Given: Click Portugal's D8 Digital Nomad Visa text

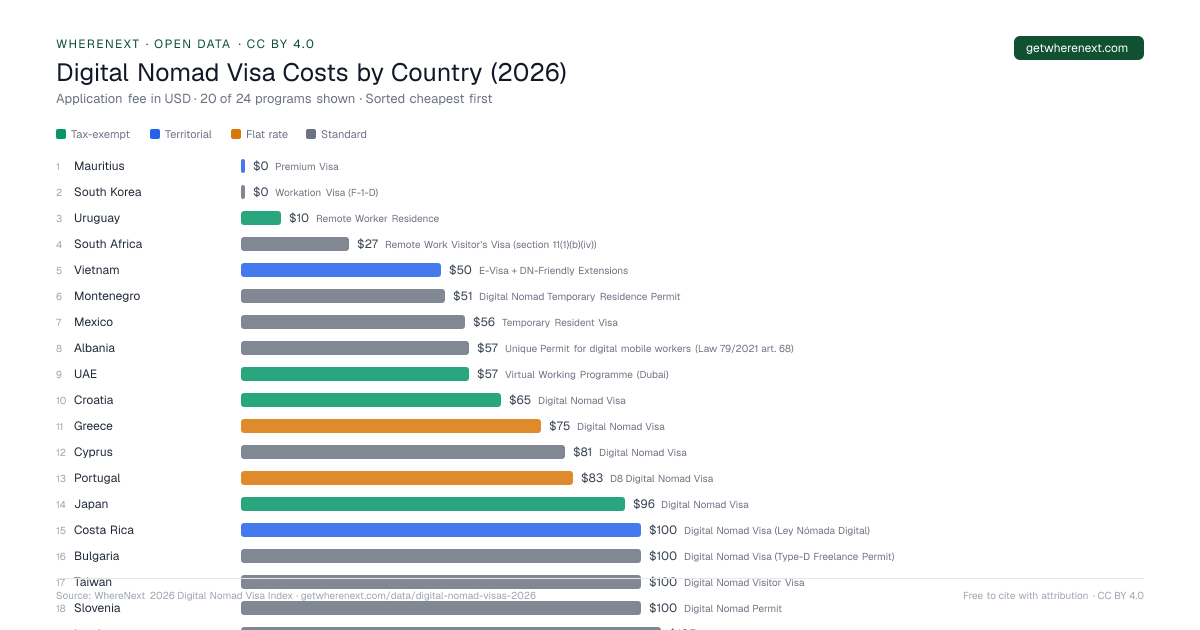Looking at the screenshot, I should 662,478.
